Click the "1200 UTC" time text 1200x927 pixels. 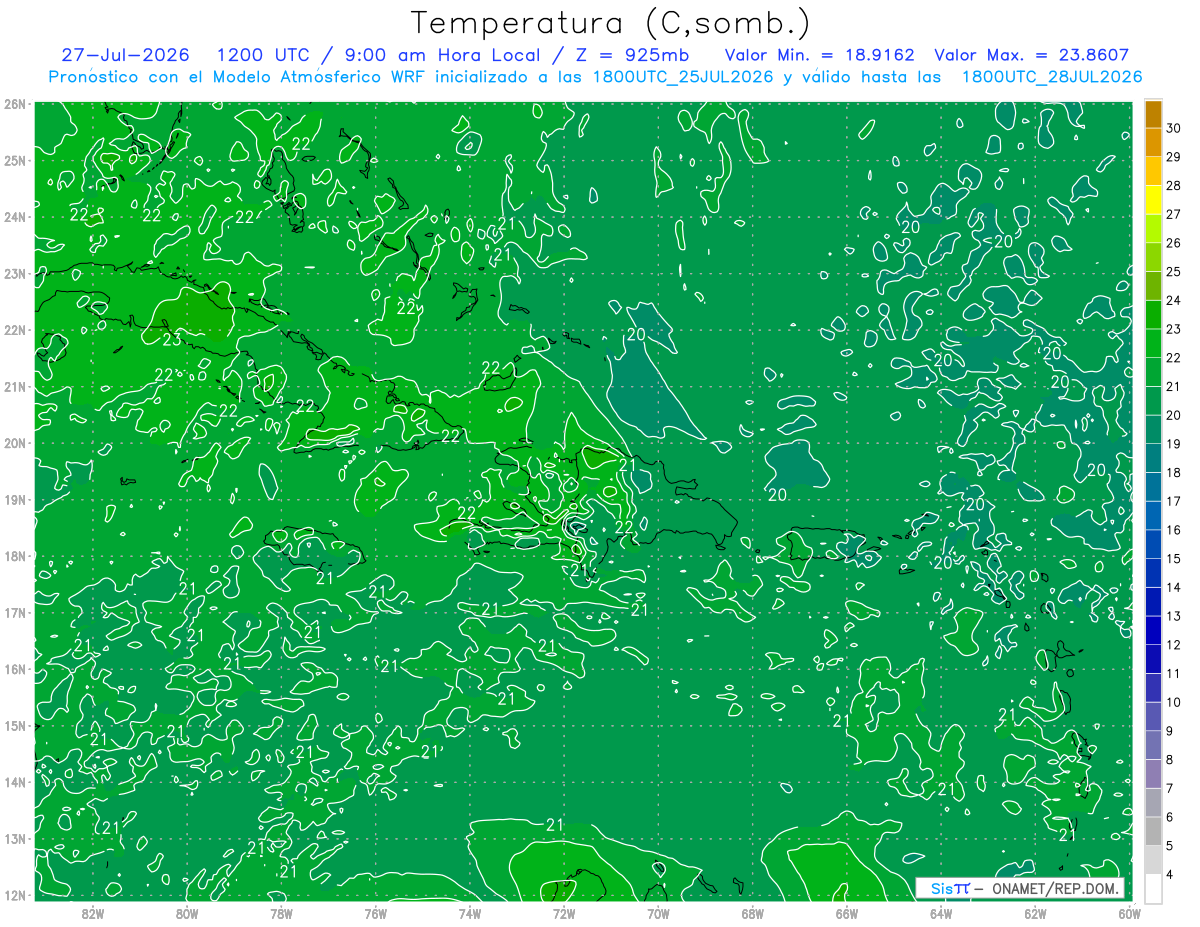coord(264,55)
